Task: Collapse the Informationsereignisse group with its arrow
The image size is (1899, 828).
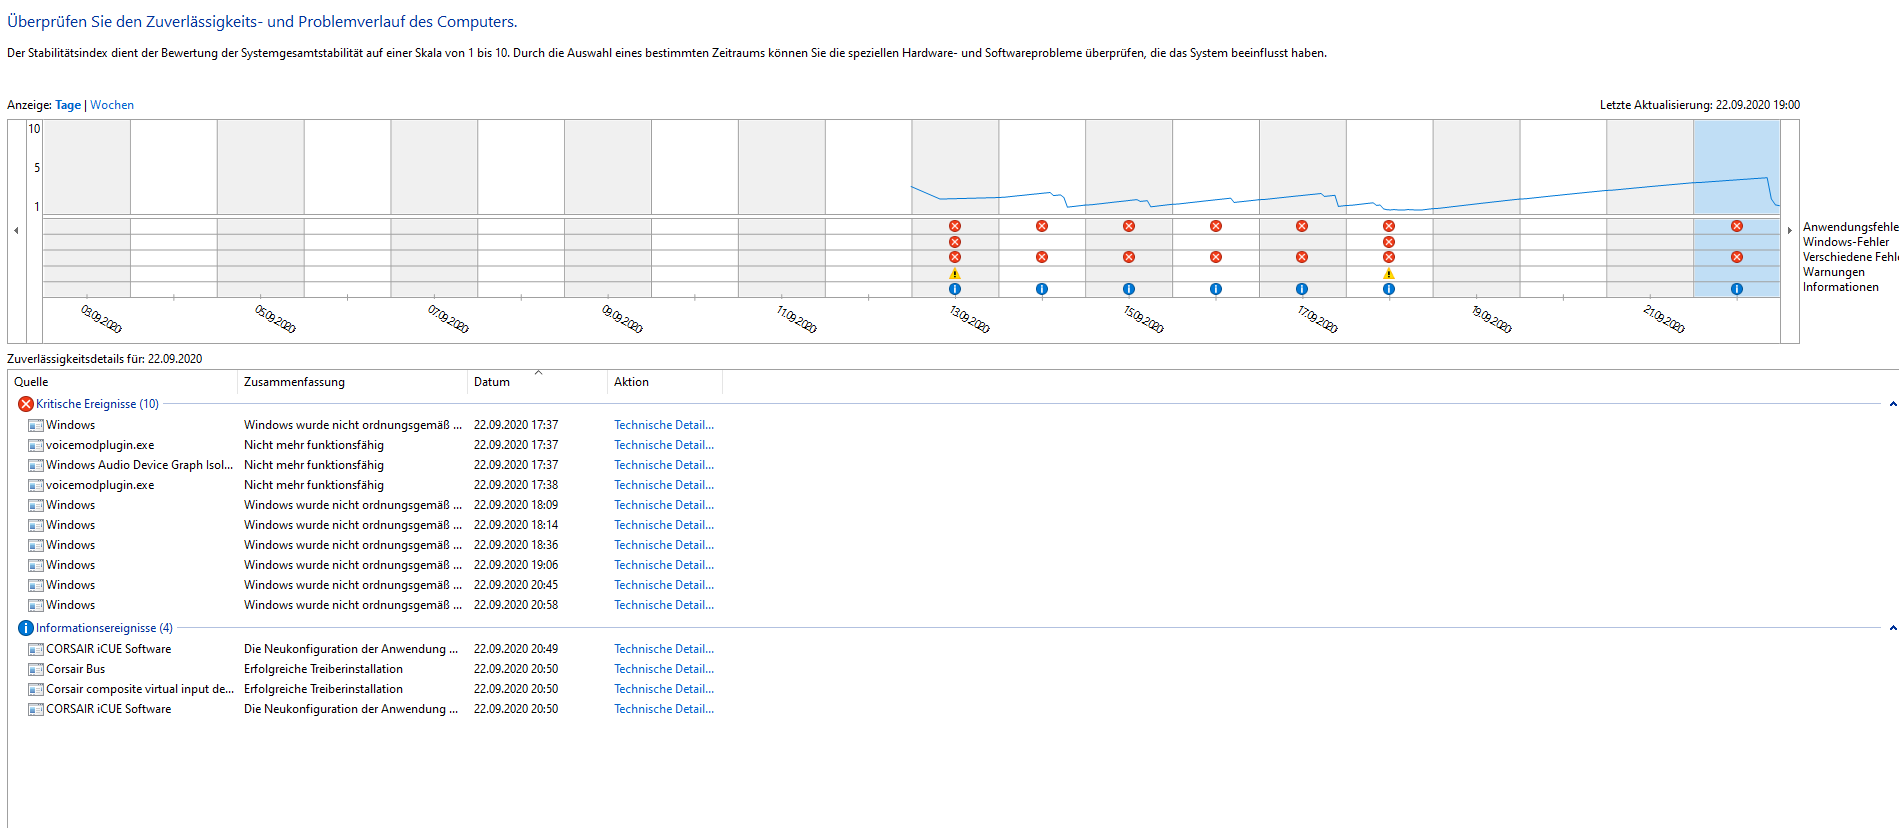Action: 1892,628
